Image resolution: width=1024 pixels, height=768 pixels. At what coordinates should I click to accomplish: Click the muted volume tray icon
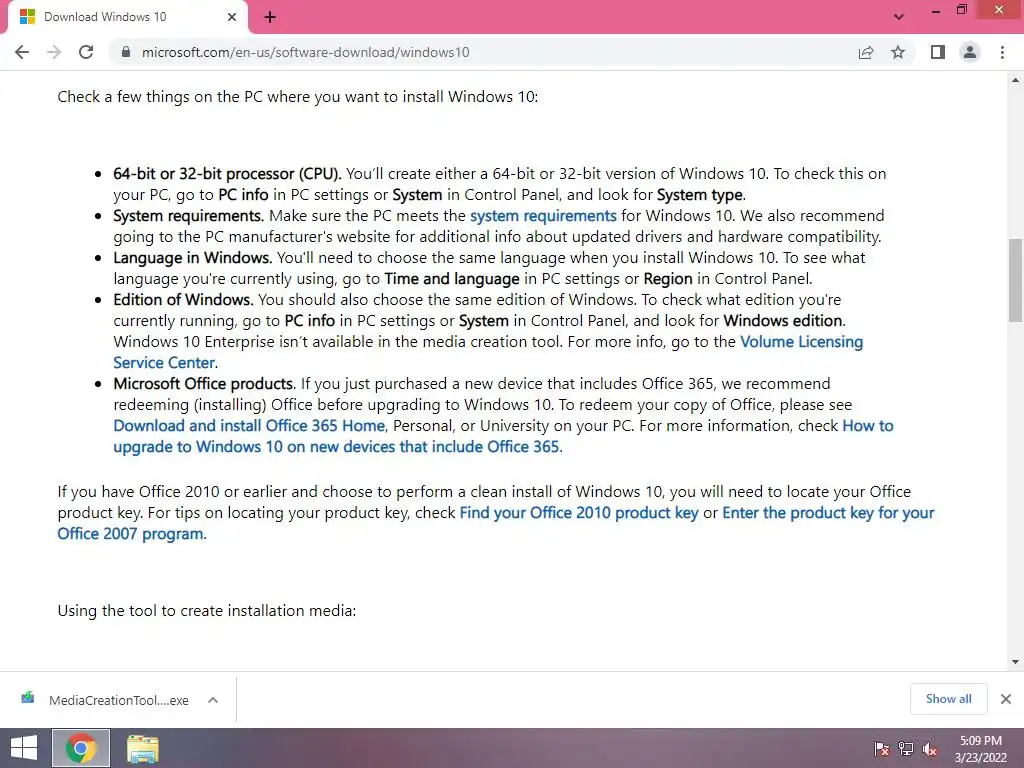pyautogui.click(x=930, y=749)
